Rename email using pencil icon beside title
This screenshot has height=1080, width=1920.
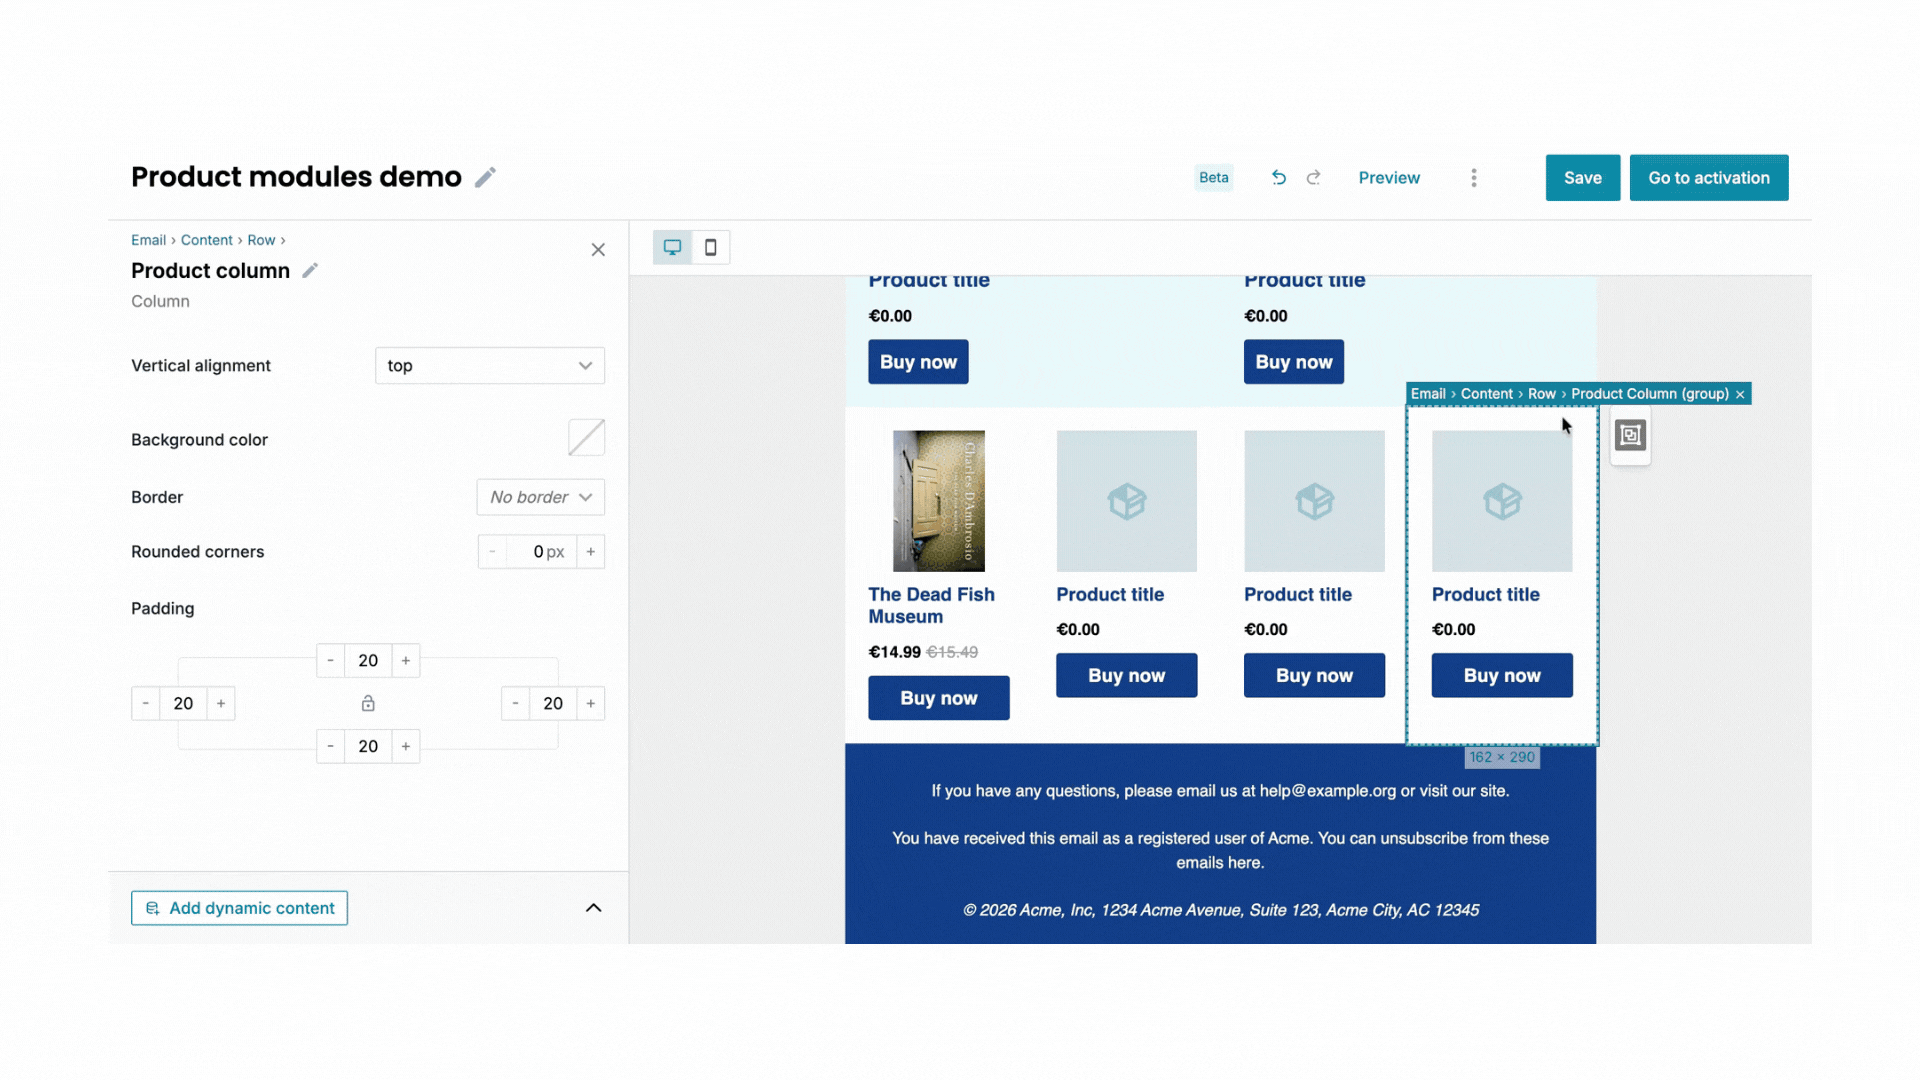486,176
